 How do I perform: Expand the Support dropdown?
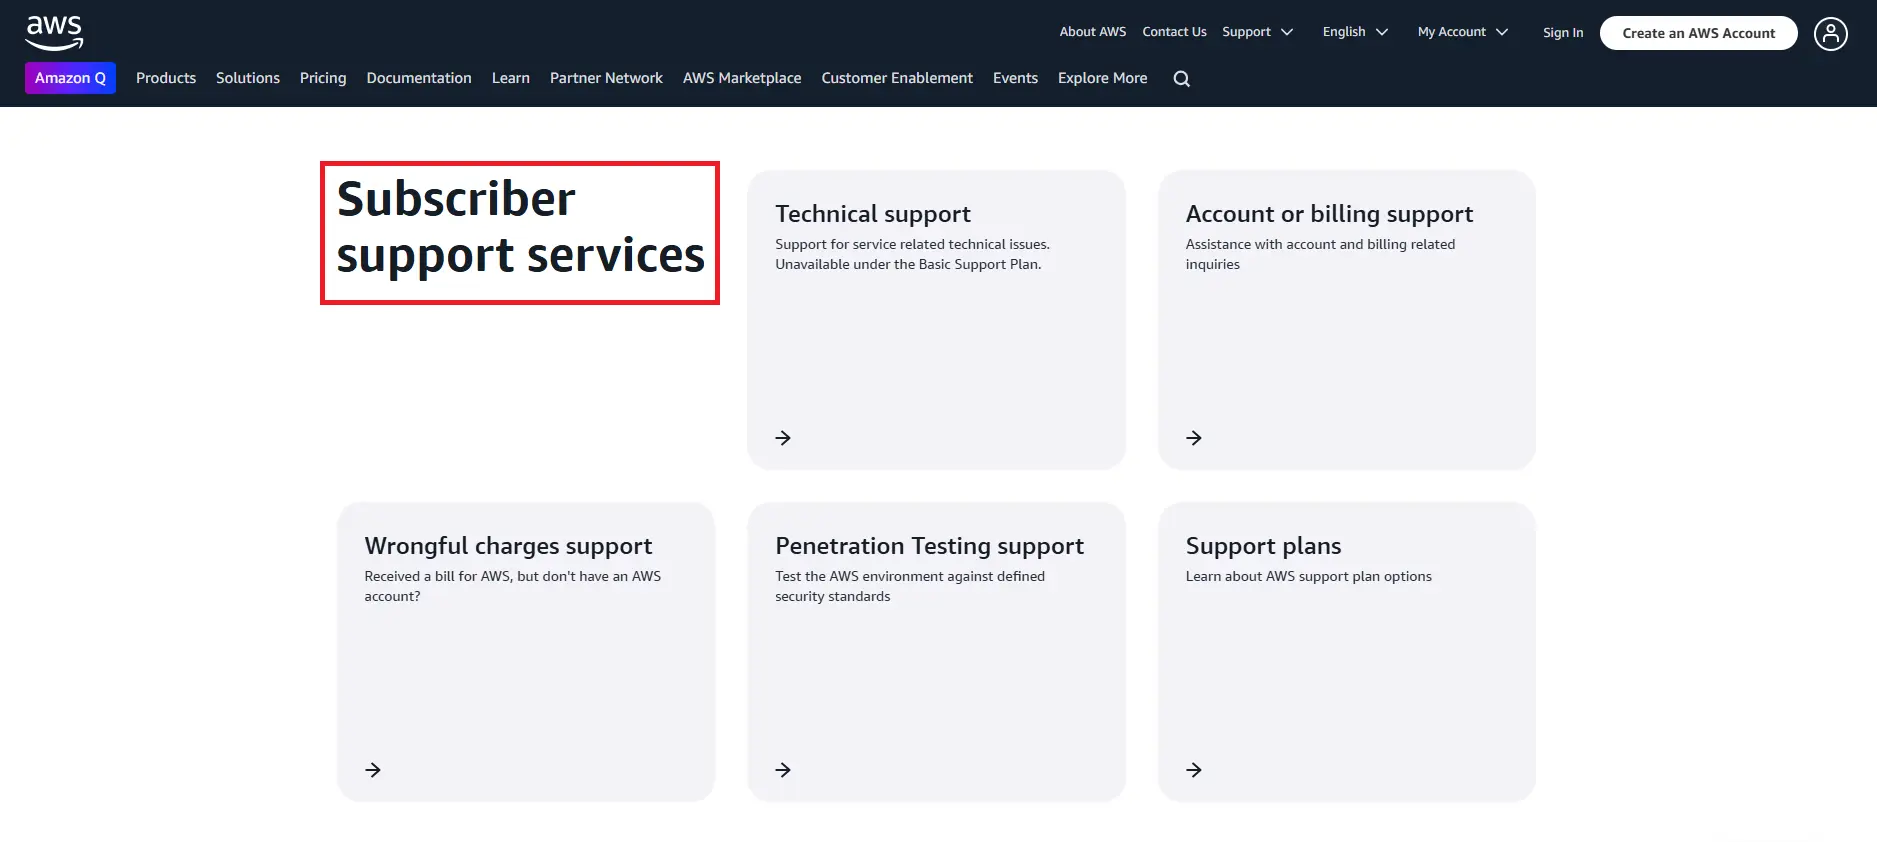coord(1258,32)
